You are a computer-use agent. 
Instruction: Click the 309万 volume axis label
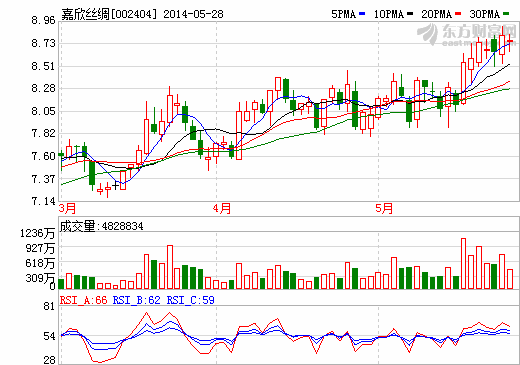click(40, 278)
